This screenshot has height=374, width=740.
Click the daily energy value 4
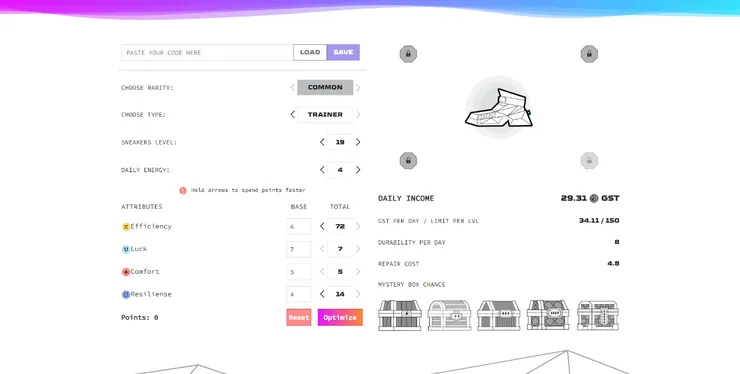click(340, 170)
